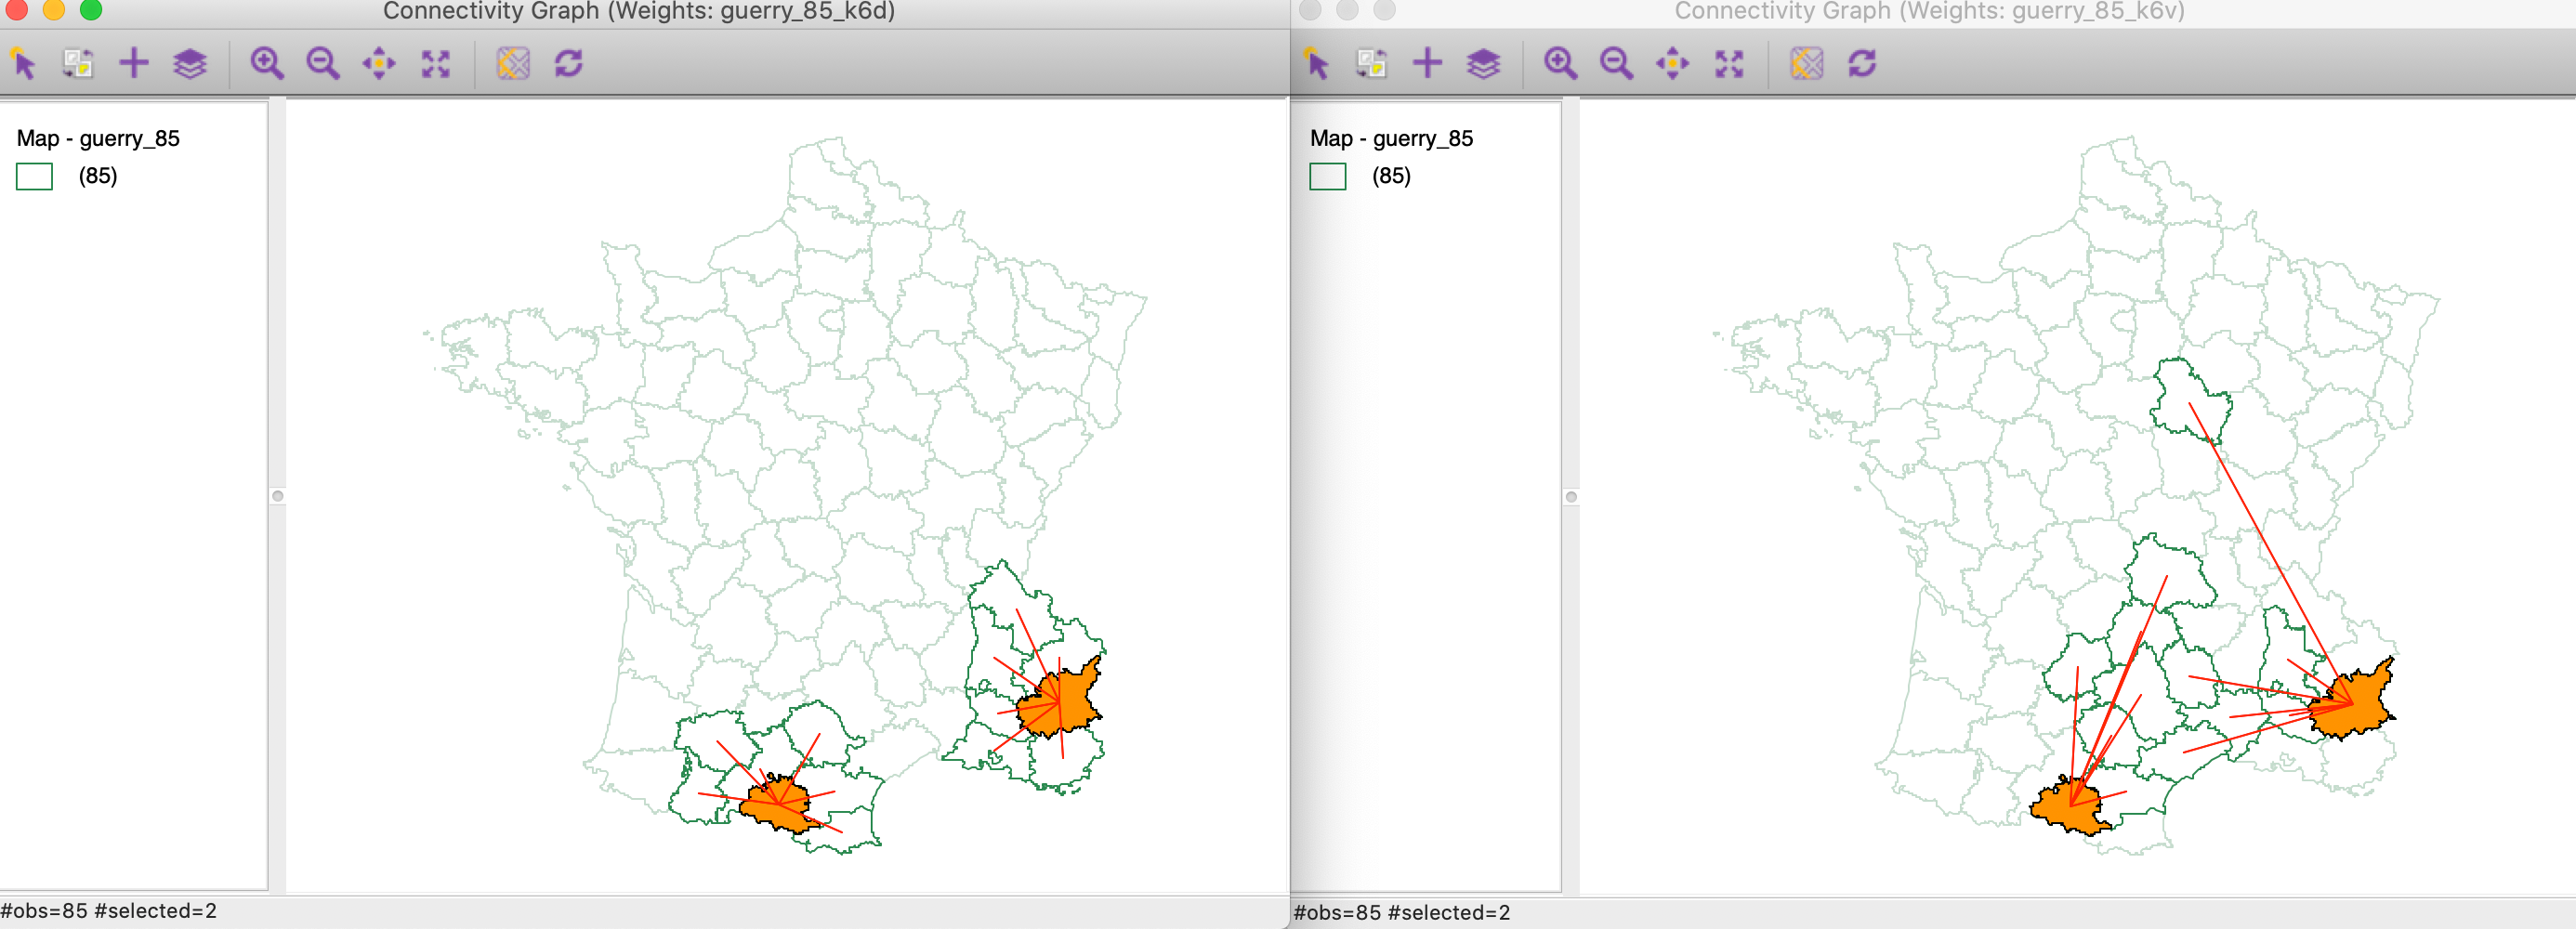Click (85) legend count in k6v window
The height and width of the screenshot is (929, 2576).
pyautogui.click(x=1391, y=176)
